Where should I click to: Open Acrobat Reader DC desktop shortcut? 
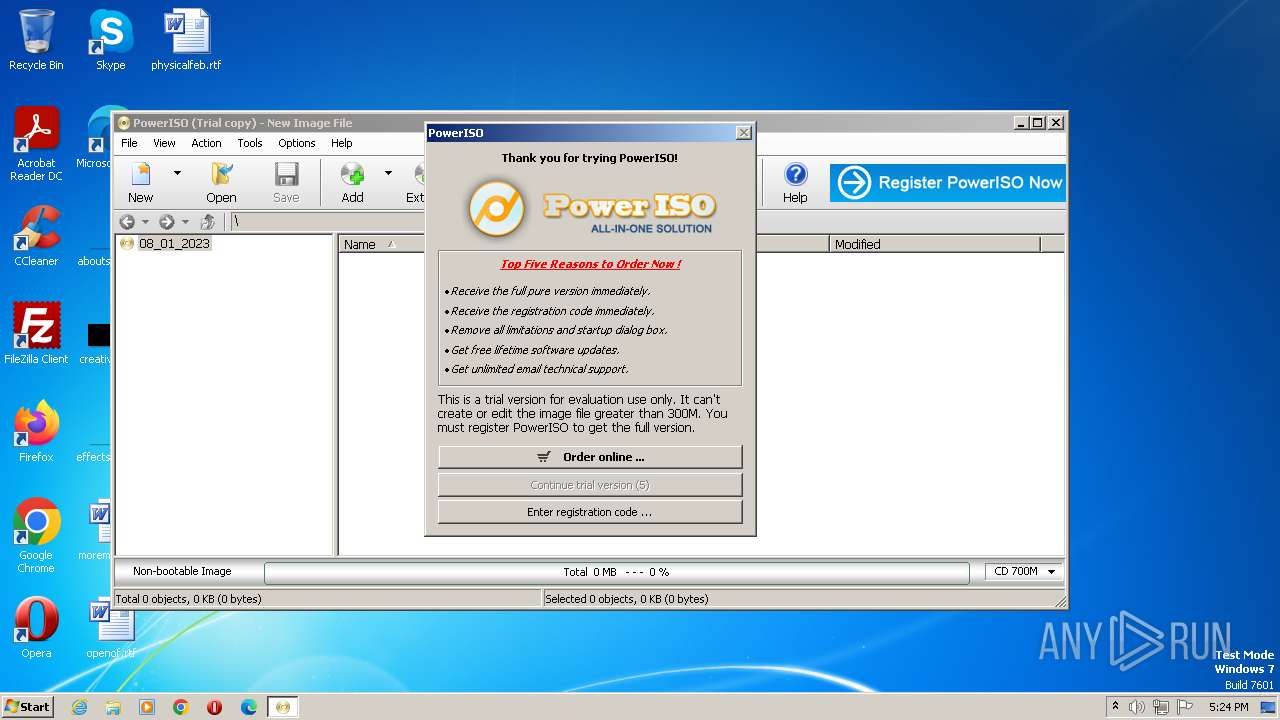pyautogui.click(x=36, y=144)
